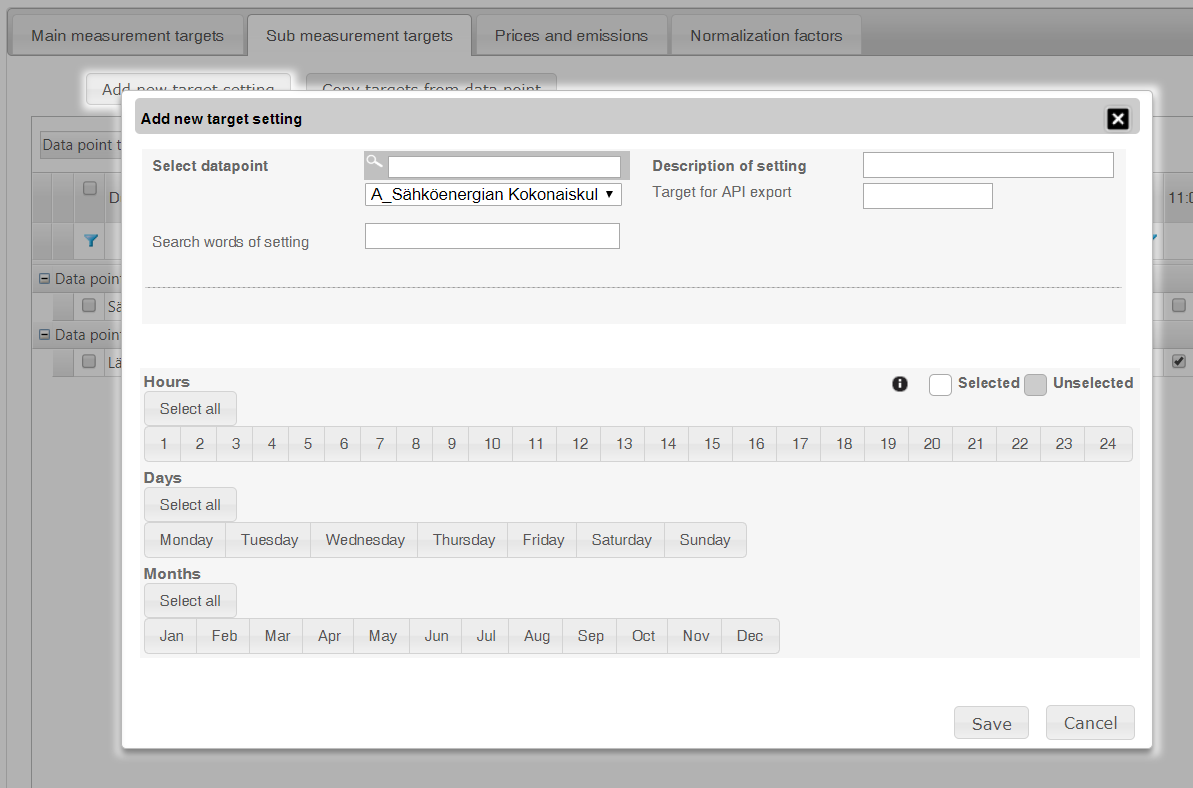Toggle Monday in Days

click(x=186, y=540)
